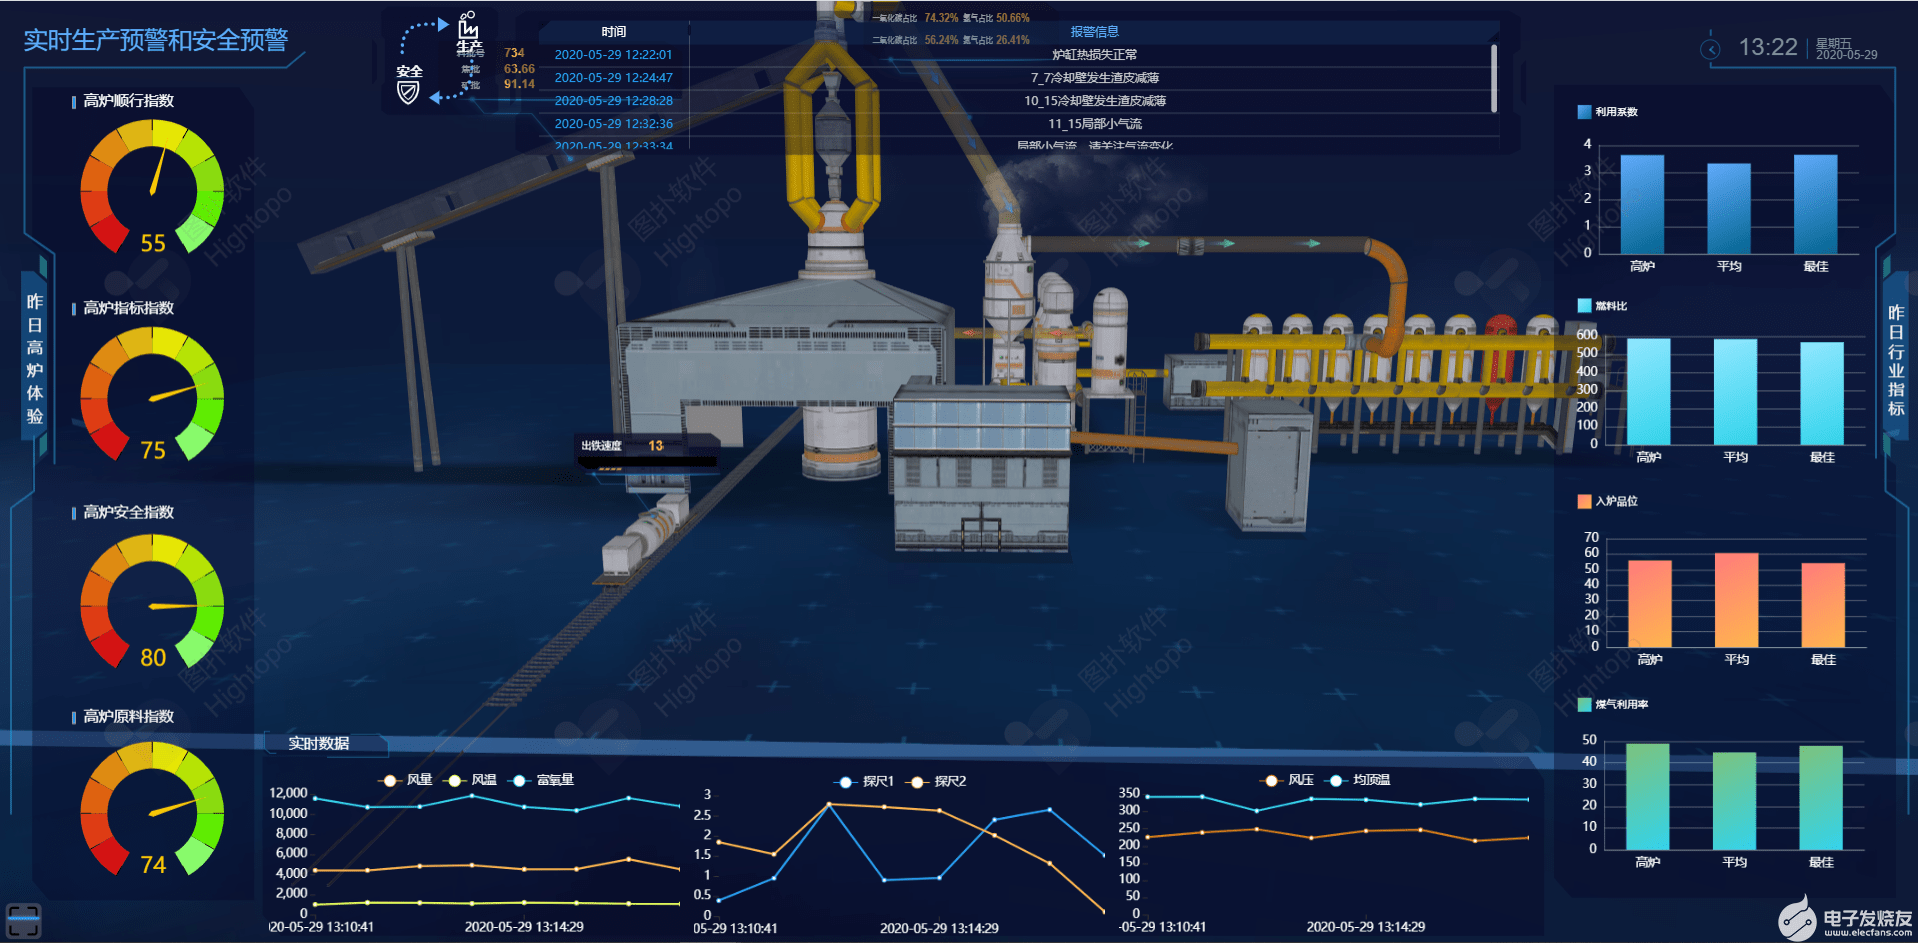
Task: Click the 平均 bar in 煤气利用率 chart
Action: 1735,800
